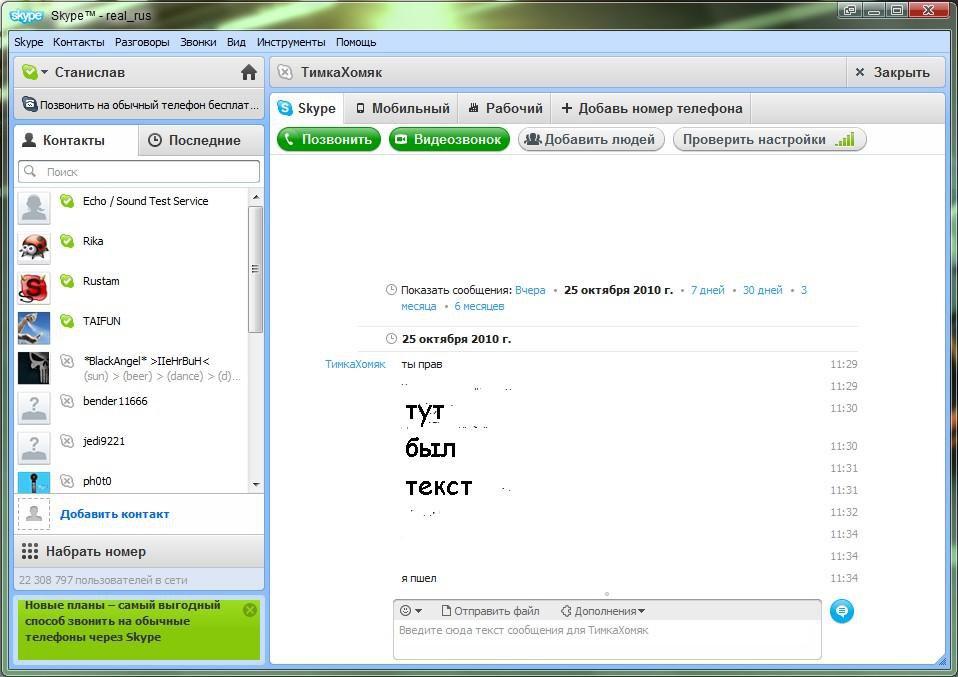Screen dimensions: 958x677
Task: Close the green Skype plans advertisement
Action: (250, 610)
